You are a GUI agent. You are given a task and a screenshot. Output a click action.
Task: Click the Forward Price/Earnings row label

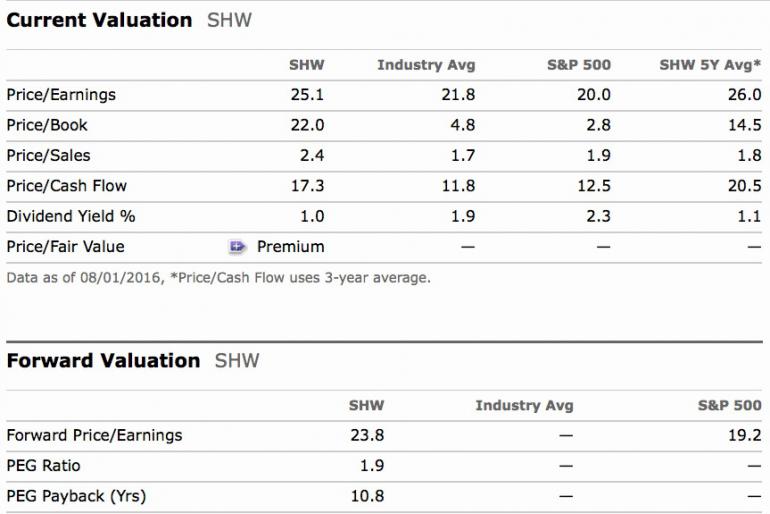click(x=94, y=435)
